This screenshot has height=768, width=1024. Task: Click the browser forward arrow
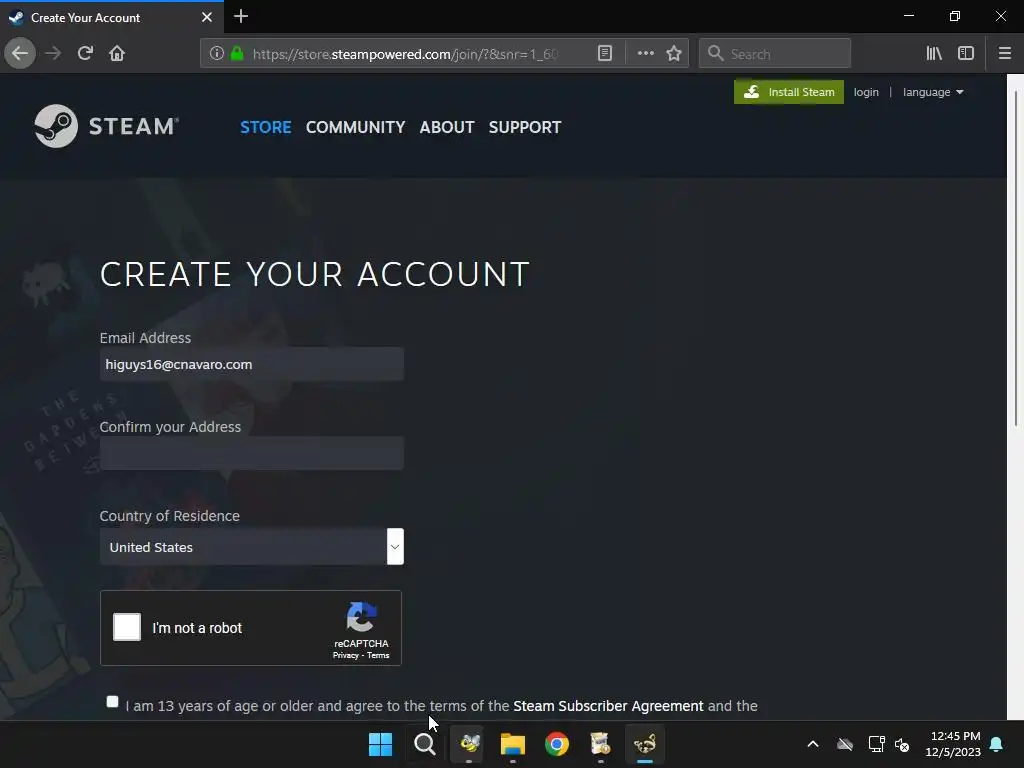coord(53,53)
